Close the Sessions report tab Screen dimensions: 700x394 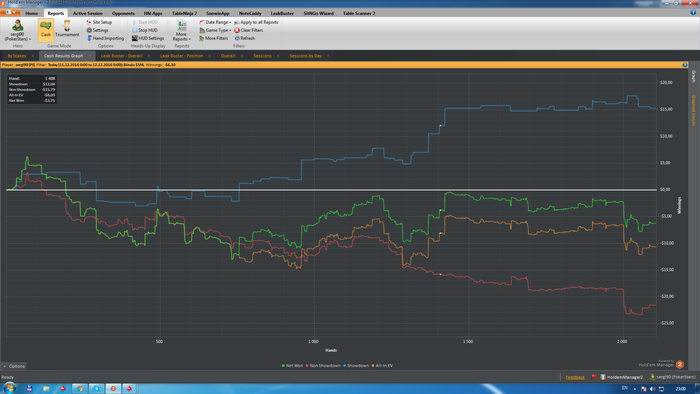(x=278, y=56)
